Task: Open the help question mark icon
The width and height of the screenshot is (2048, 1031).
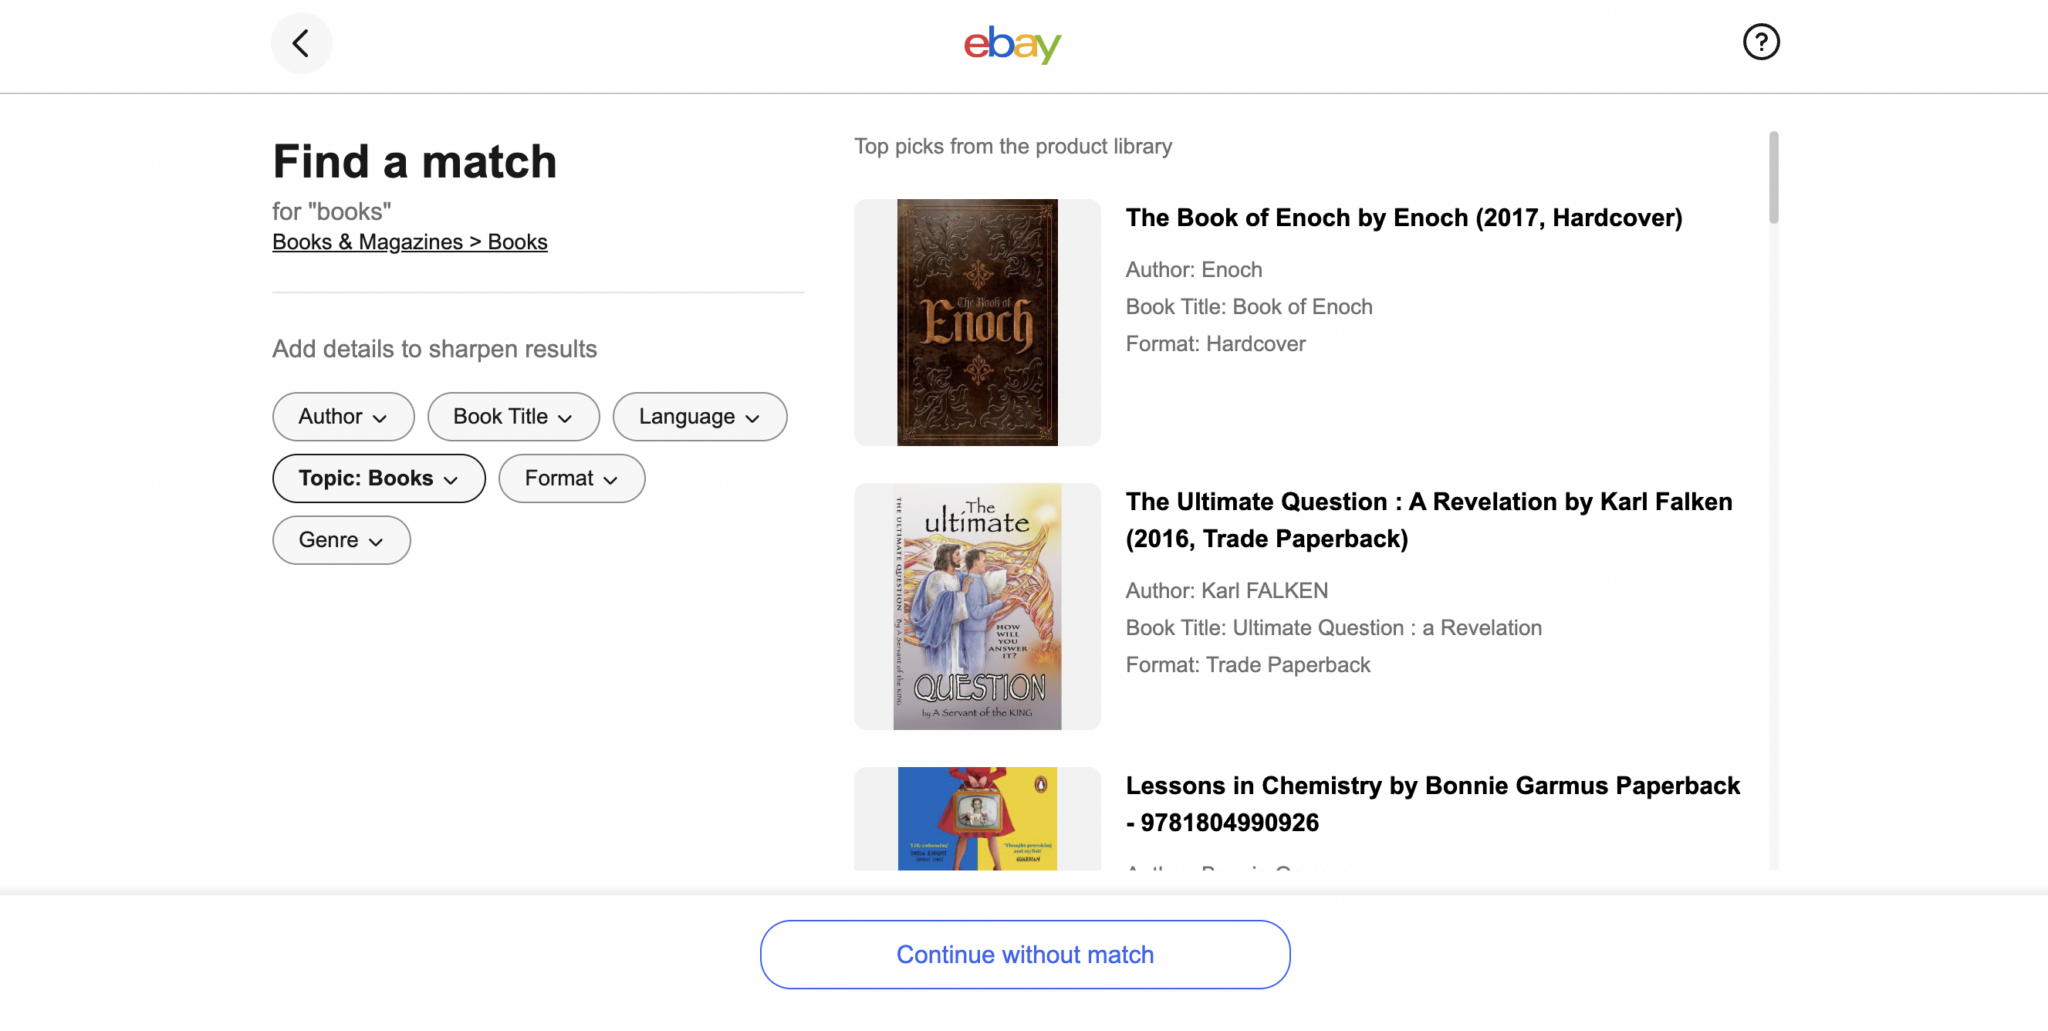Action: click(x=1761, y=42)
